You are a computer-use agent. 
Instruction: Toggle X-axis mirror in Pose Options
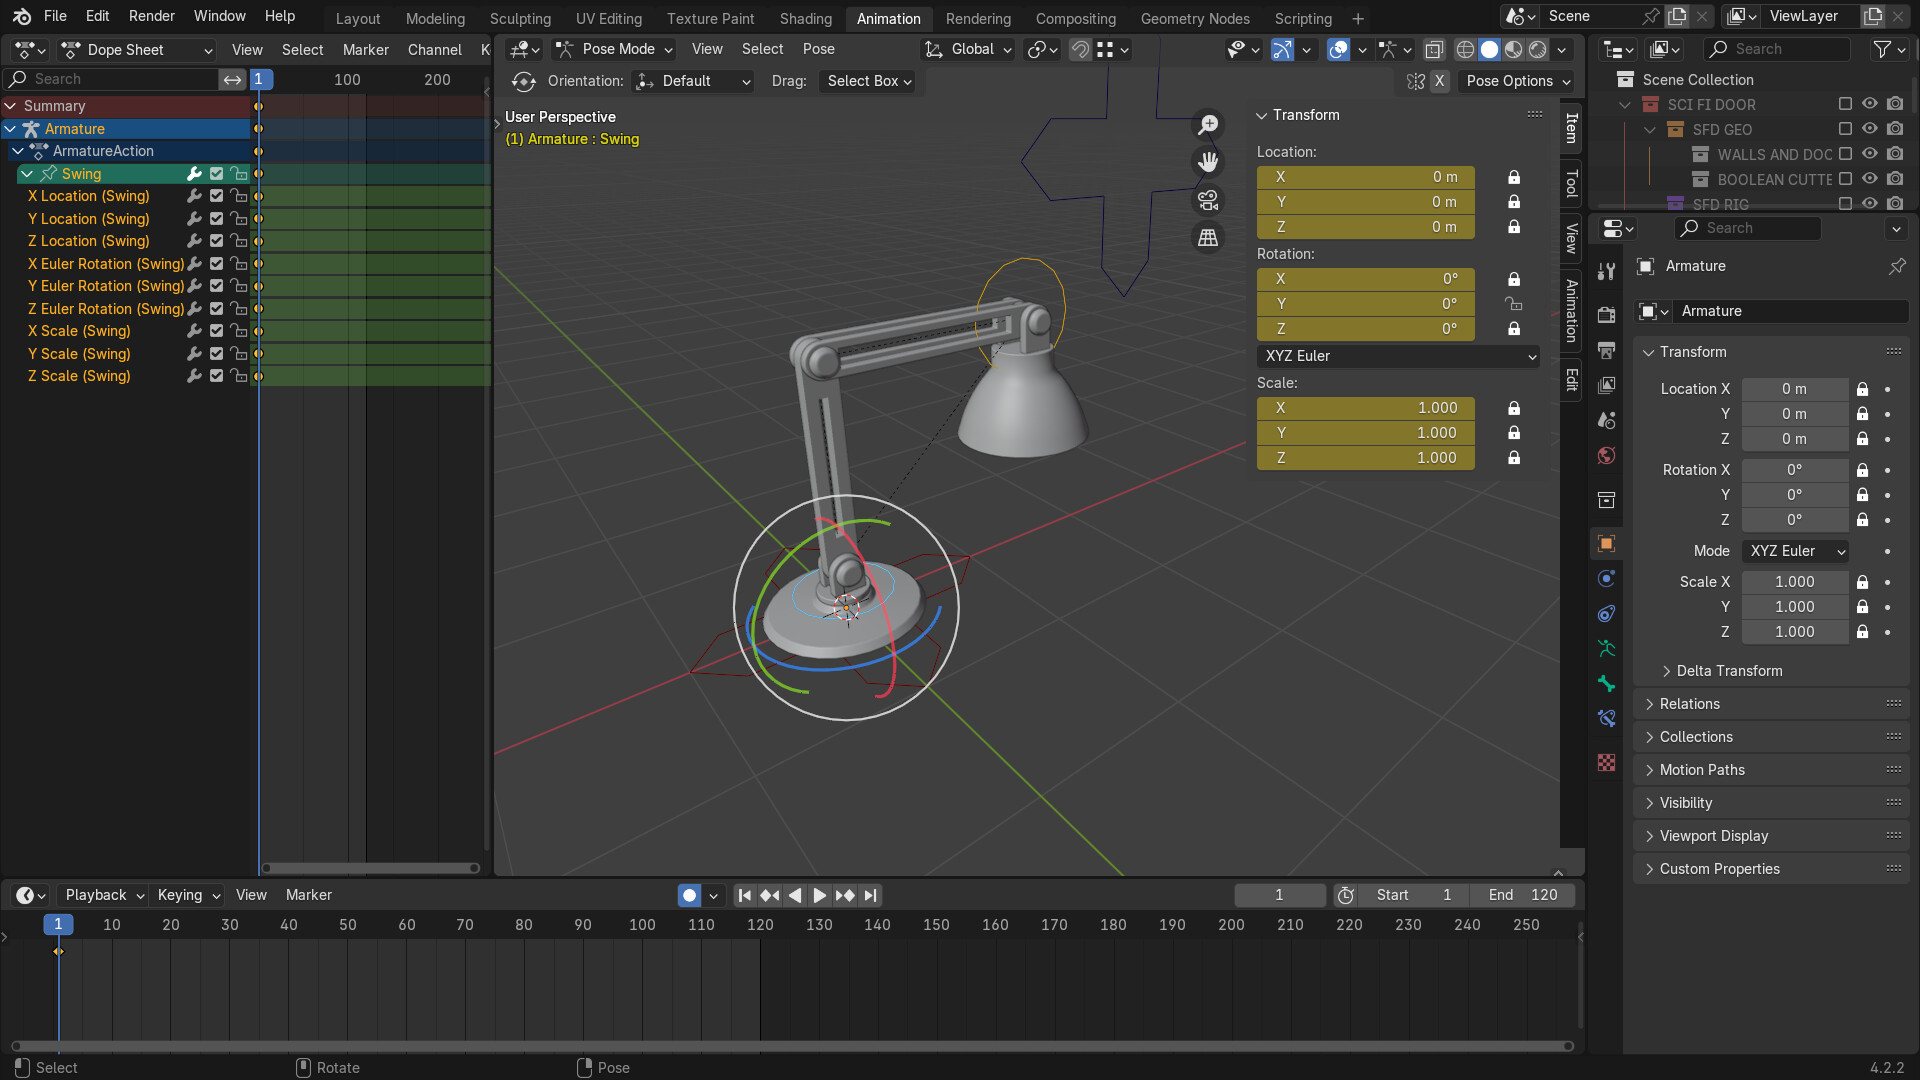[1438, 81]
